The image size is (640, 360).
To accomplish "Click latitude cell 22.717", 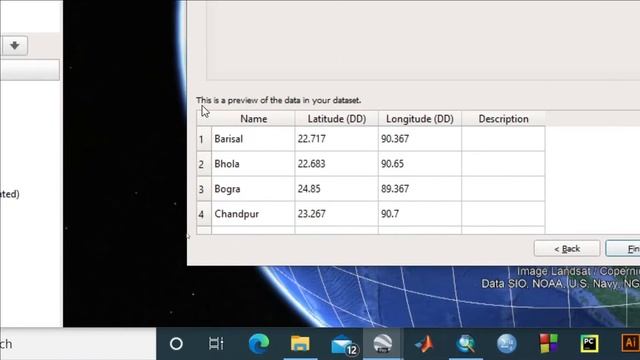I will pos(336,139).
